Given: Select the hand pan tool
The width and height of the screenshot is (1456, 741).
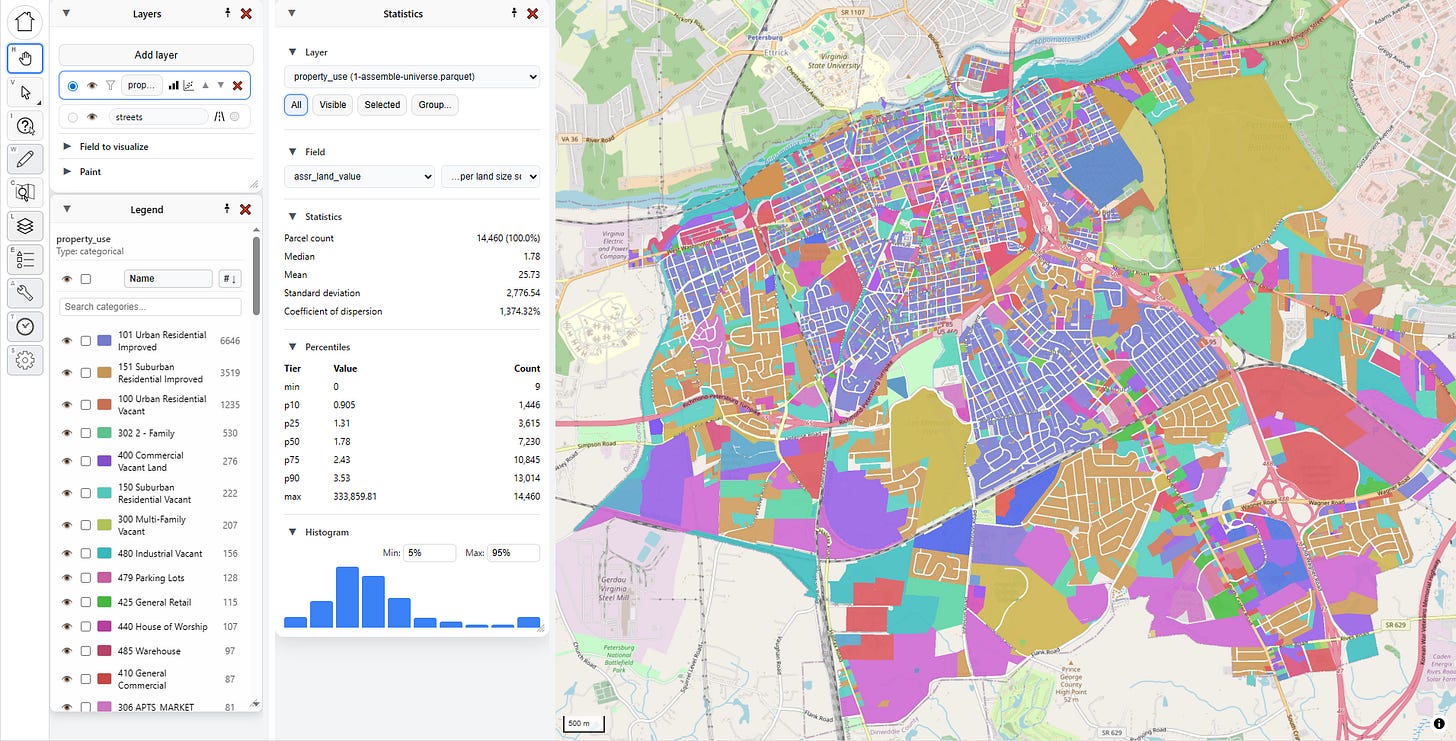Looking at the screenshot, I should (25, 58).
